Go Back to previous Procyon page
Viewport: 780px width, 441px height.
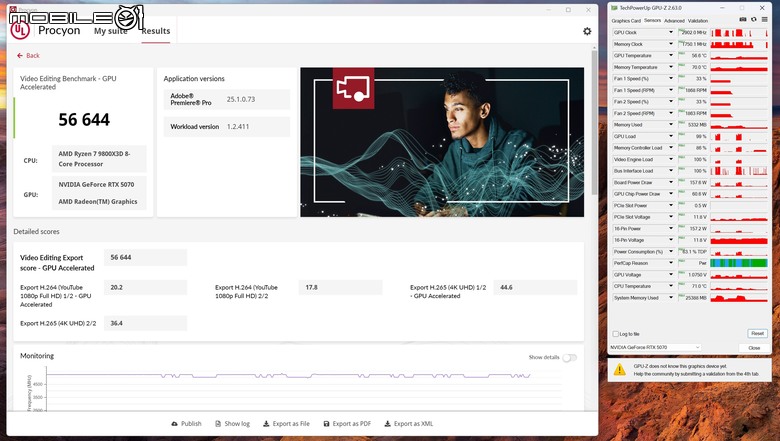(x=28, y=56)
